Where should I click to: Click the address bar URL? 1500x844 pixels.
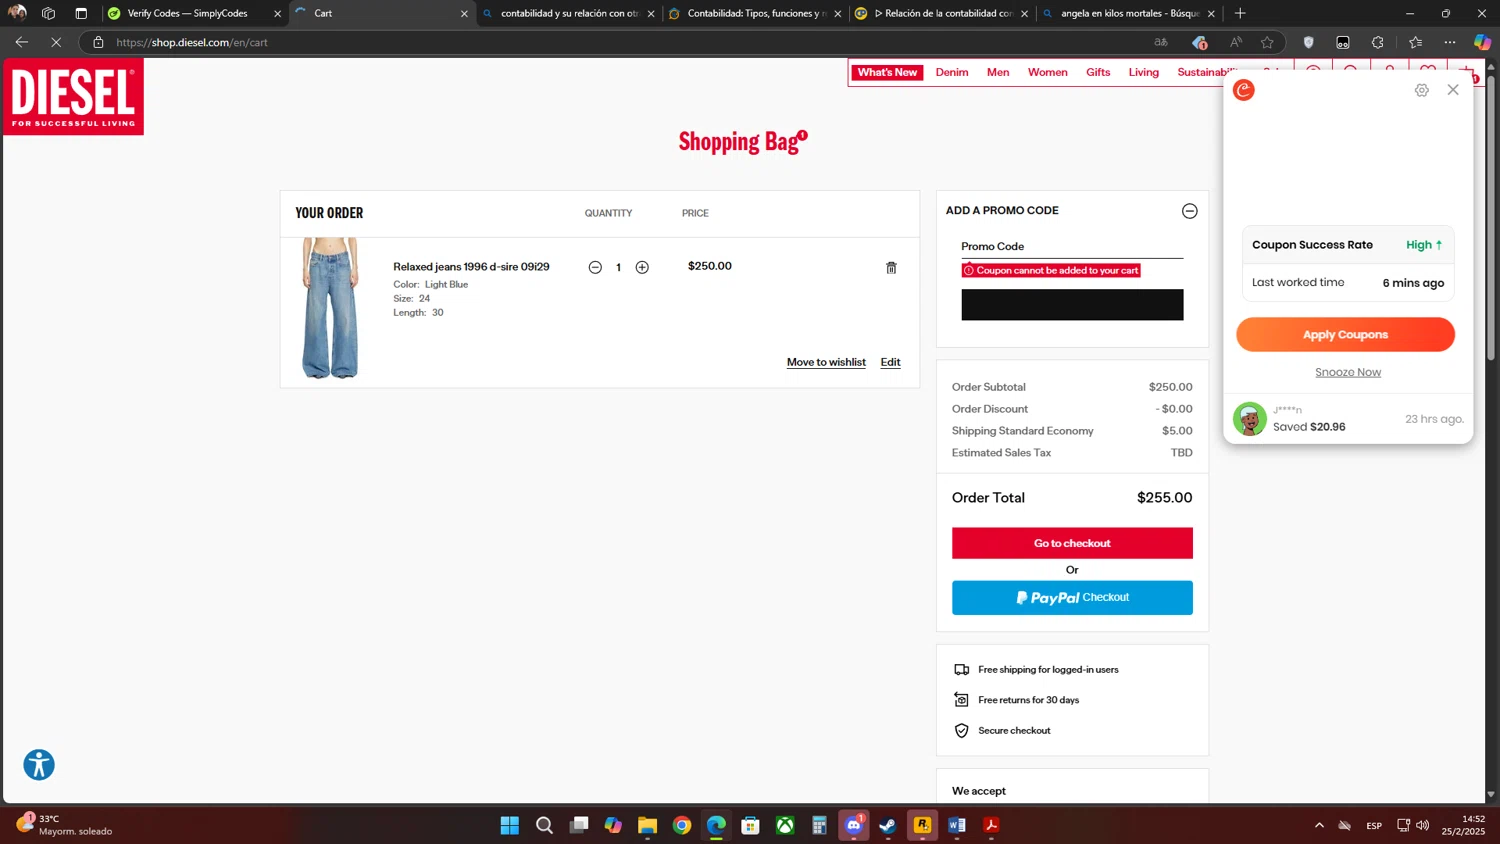pyautogui.click(x=192, y=42)
